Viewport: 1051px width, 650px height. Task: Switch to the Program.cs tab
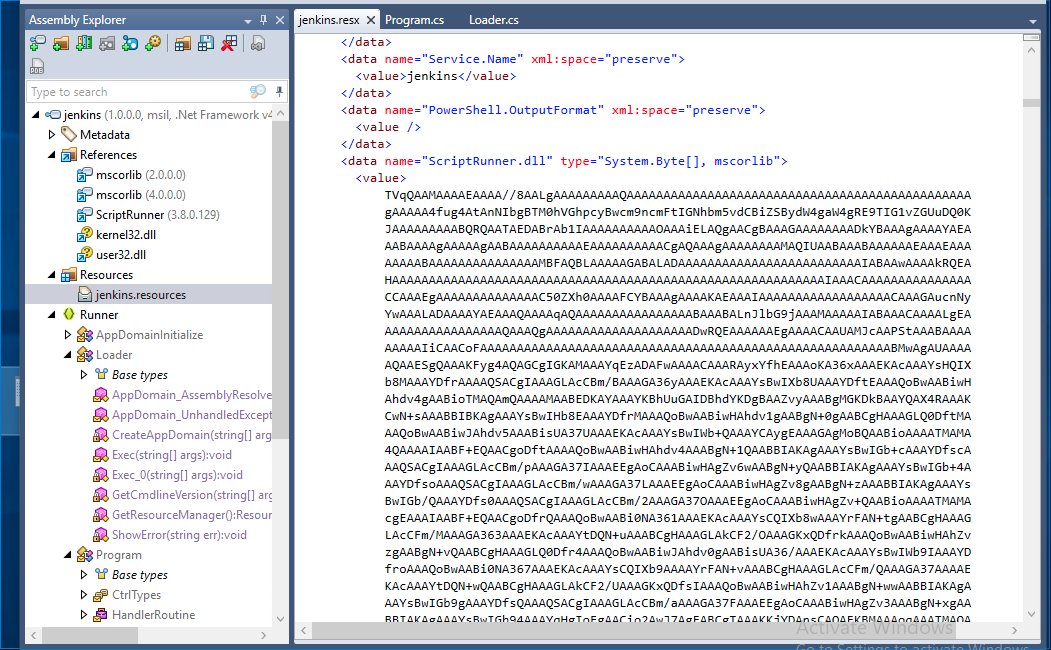[414, 20]
